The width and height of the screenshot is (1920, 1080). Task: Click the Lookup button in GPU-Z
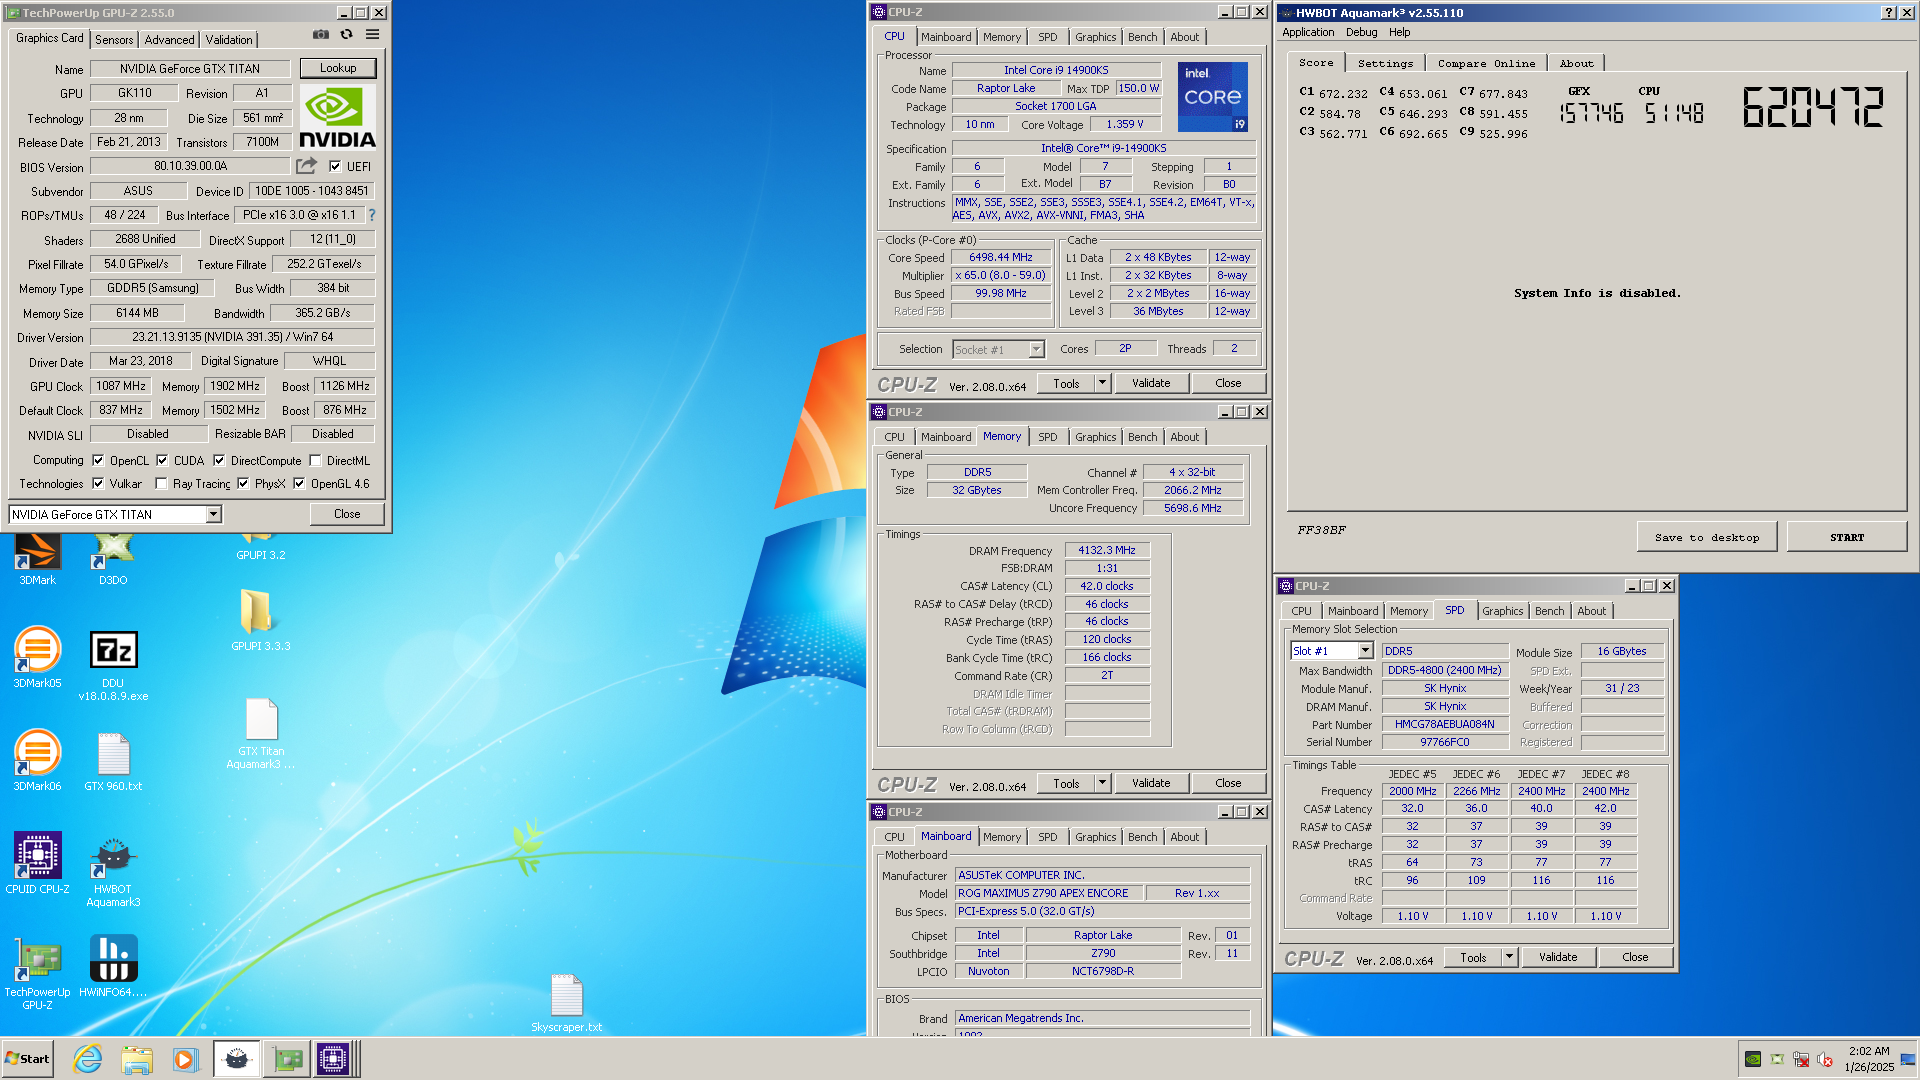click(338, 68)
